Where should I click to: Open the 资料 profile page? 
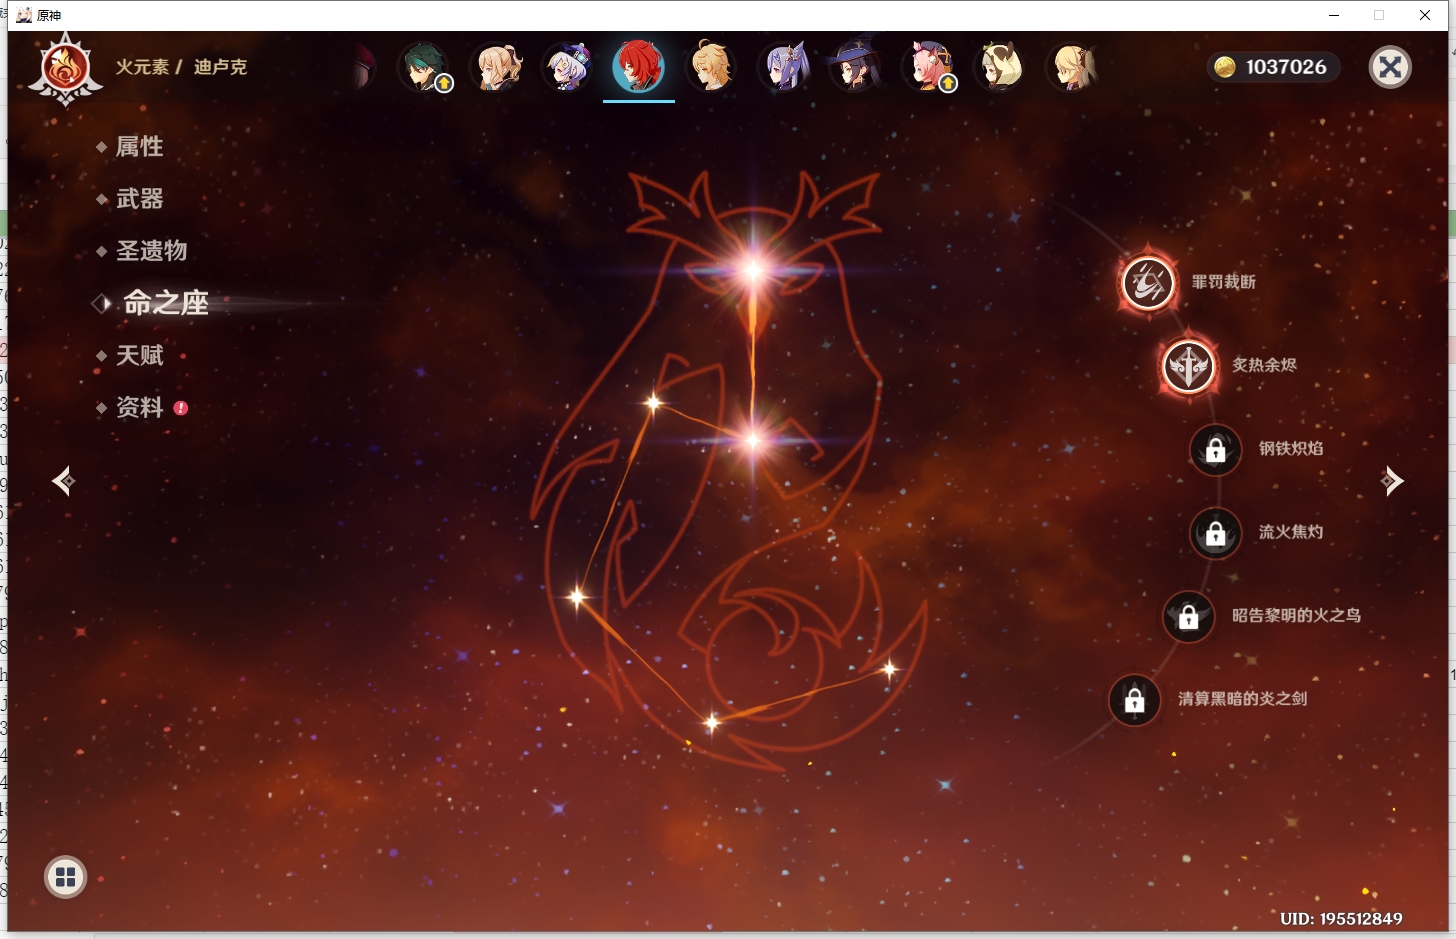tap(141, 408)
